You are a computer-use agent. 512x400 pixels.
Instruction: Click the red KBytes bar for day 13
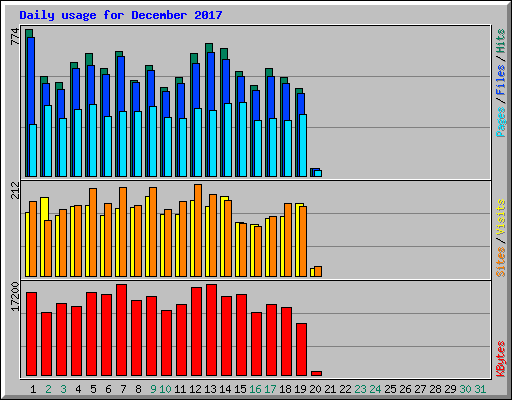[x=211, y=330]
